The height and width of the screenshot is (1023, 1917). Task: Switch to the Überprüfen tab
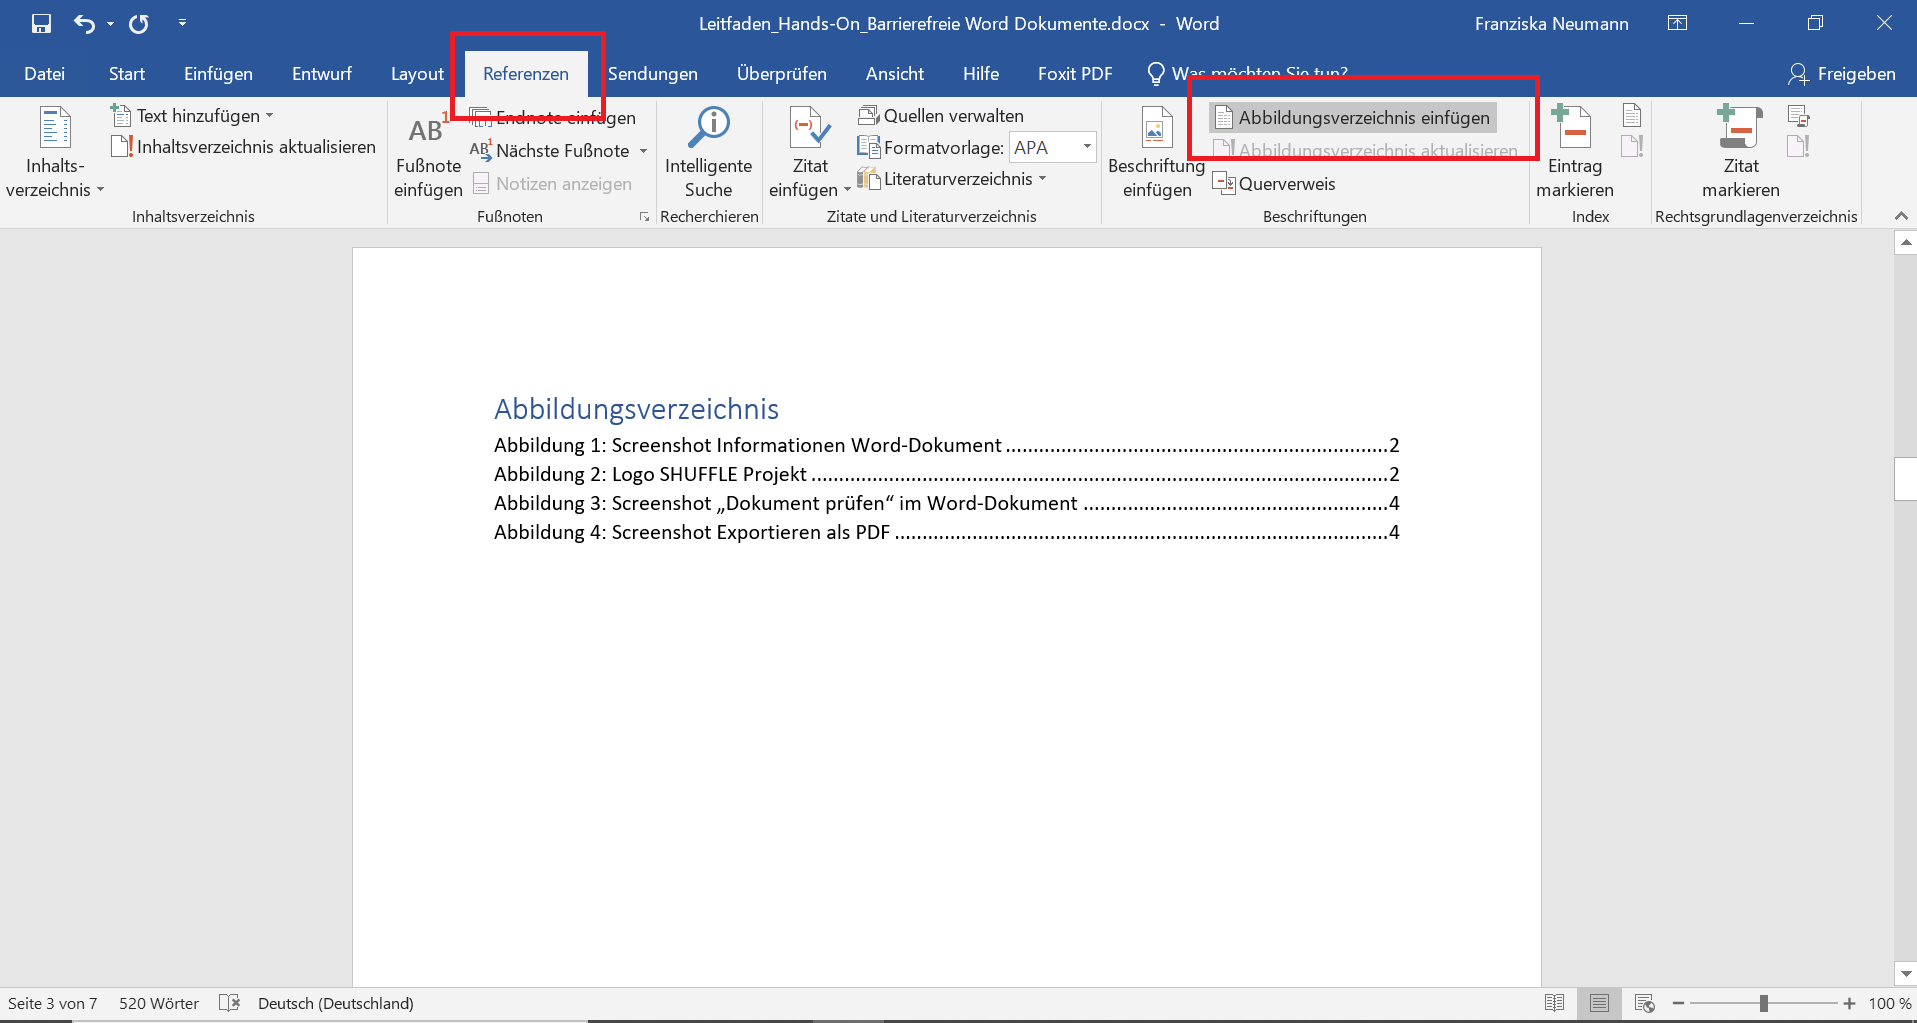click(781, 74)
